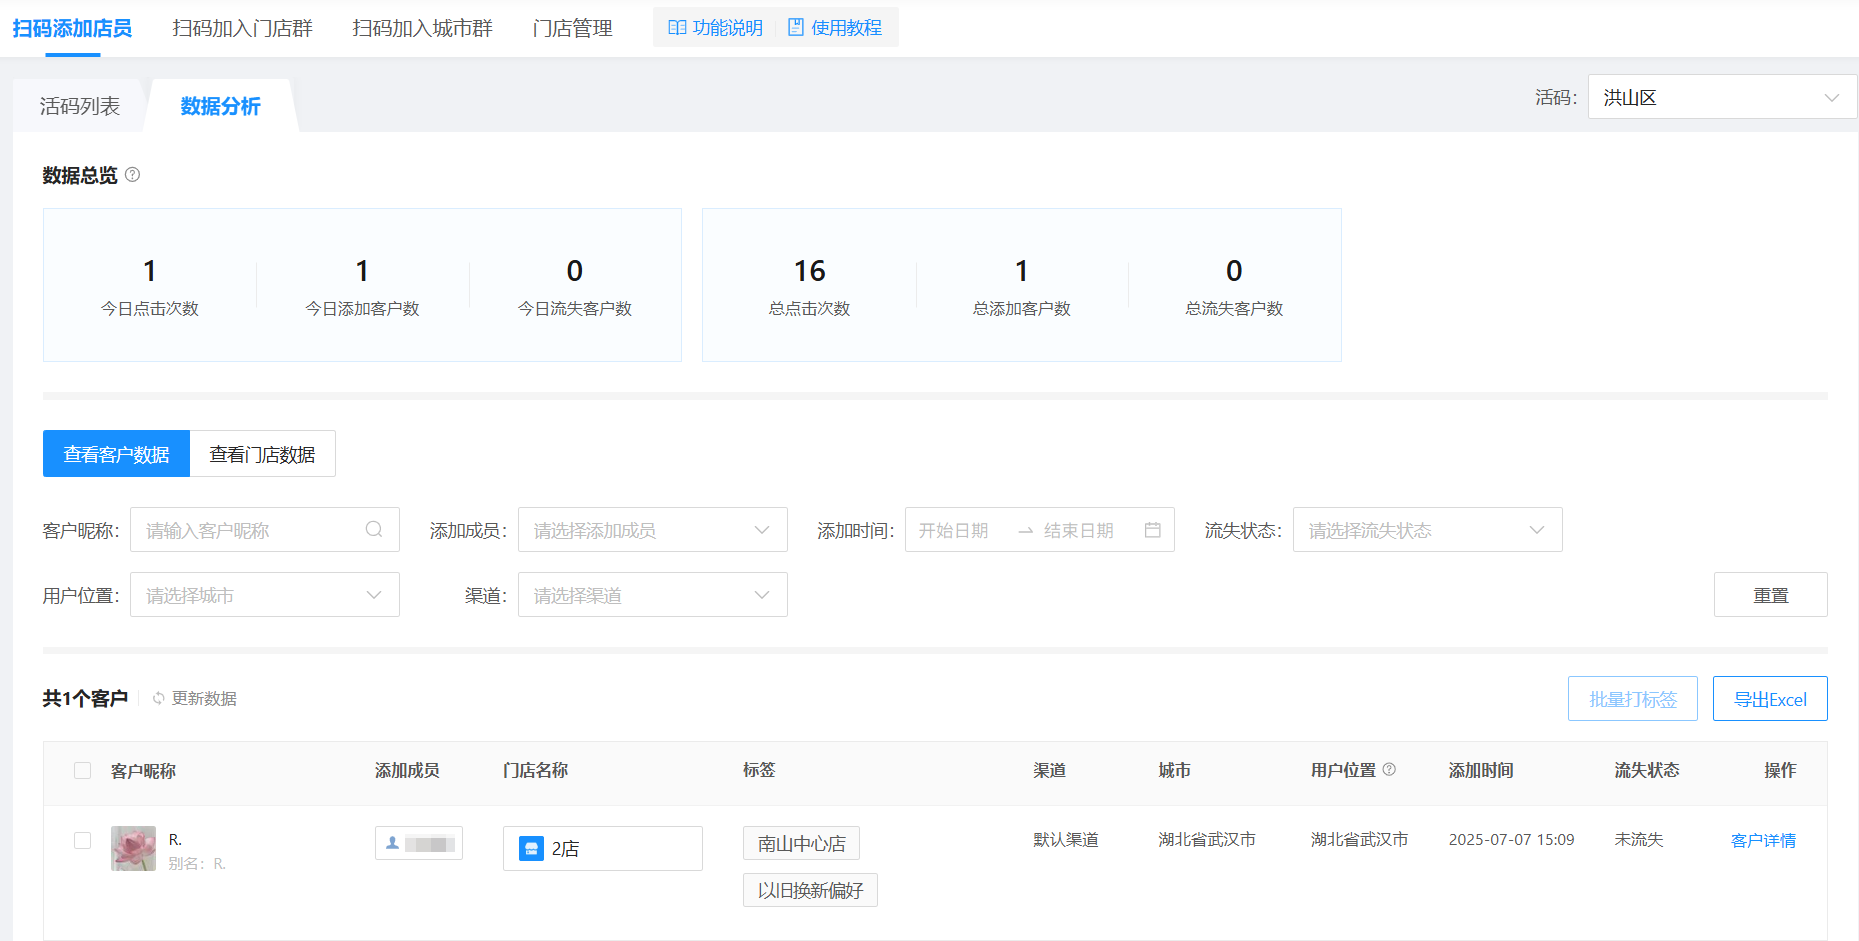Select 查看客户数据 view button

click(x=116, y=454)
